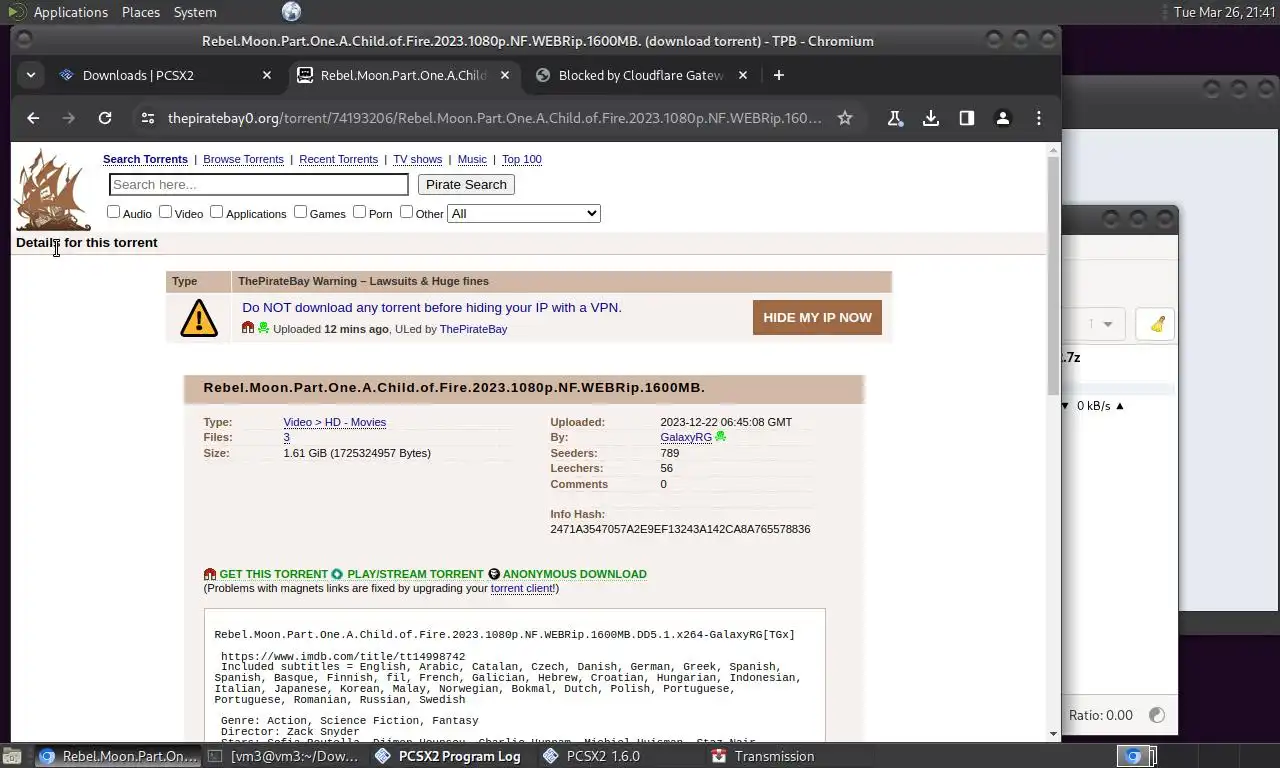Open Search Torrents link
This screenshot has height=768, width=1280.
point(145,159)
